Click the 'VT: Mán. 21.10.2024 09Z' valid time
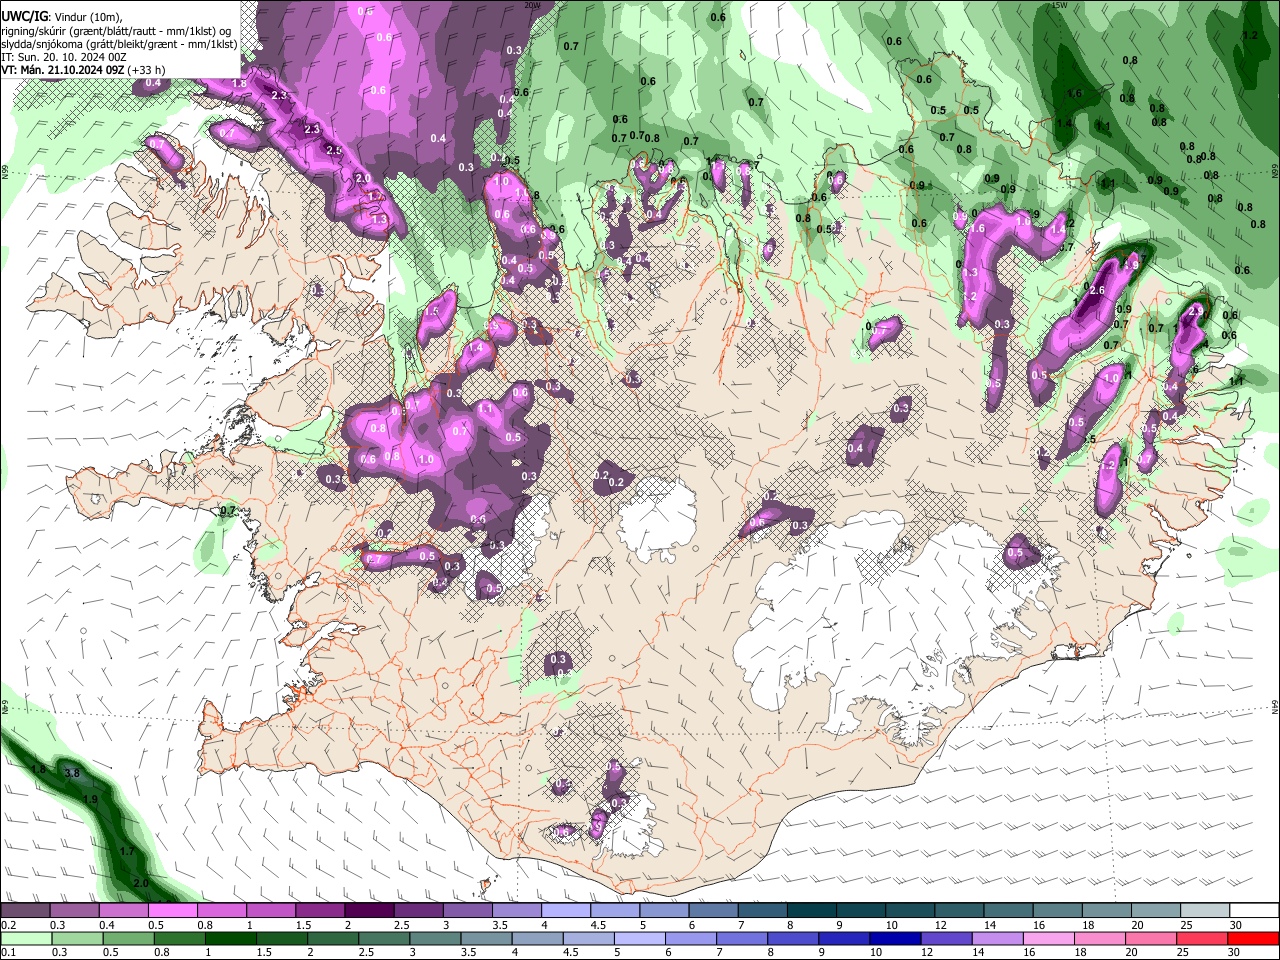Screen dimensions: 1280x960 (x=62, y=70)
